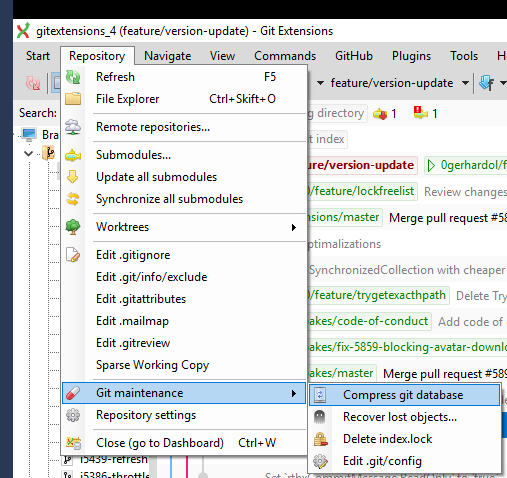Select i5439-refresh branch in tree

pyautogui.click(x=113, y=460)
